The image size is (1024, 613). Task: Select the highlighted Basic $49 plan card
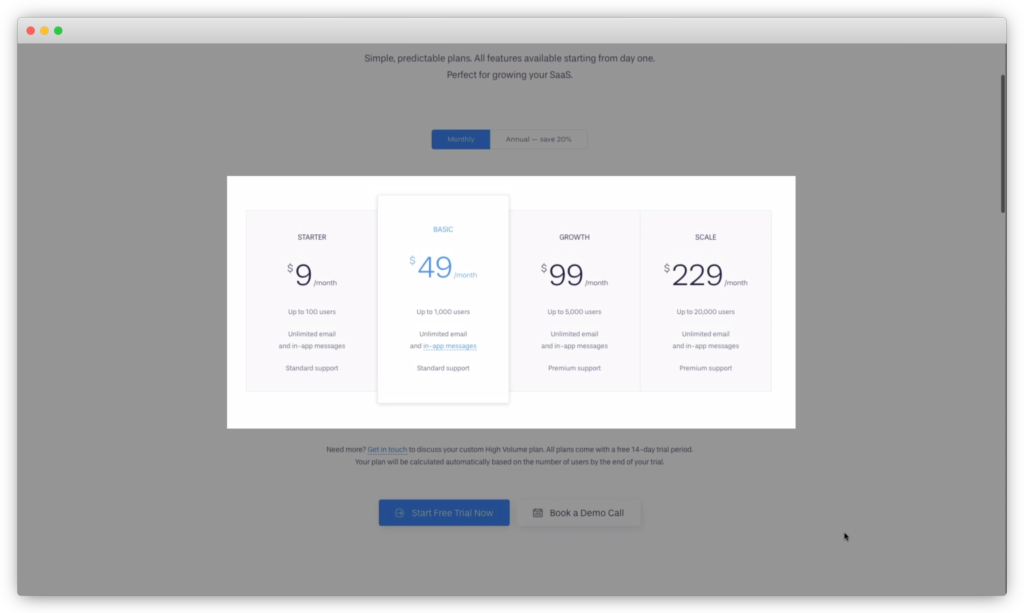tap(442, 297)
